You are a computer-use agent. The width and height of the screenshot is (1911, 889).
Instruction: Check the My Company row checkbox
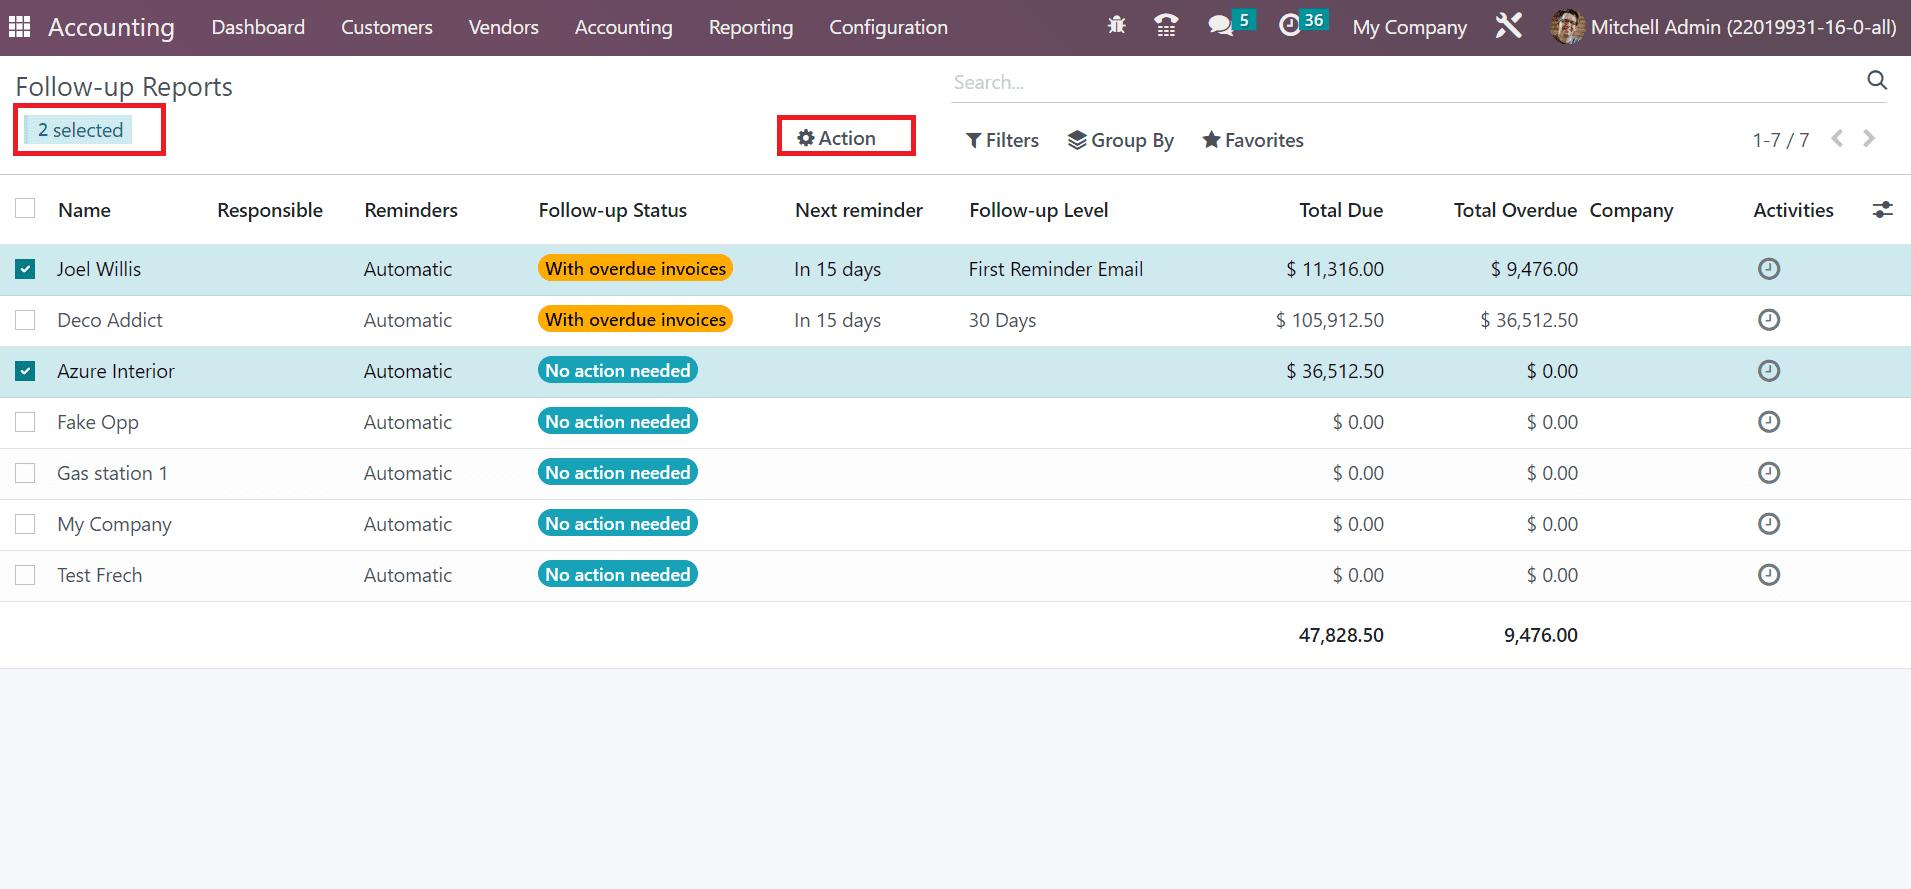coord(25,524)
